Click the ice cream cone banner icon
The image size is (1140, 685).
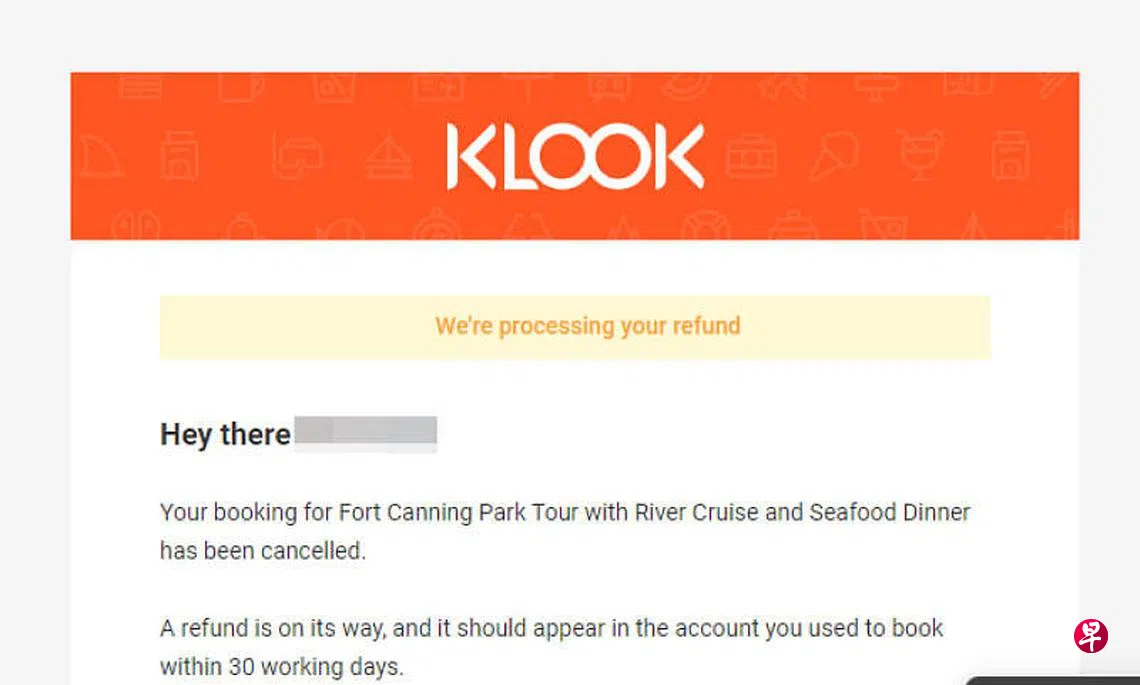[x=833, y=158]
